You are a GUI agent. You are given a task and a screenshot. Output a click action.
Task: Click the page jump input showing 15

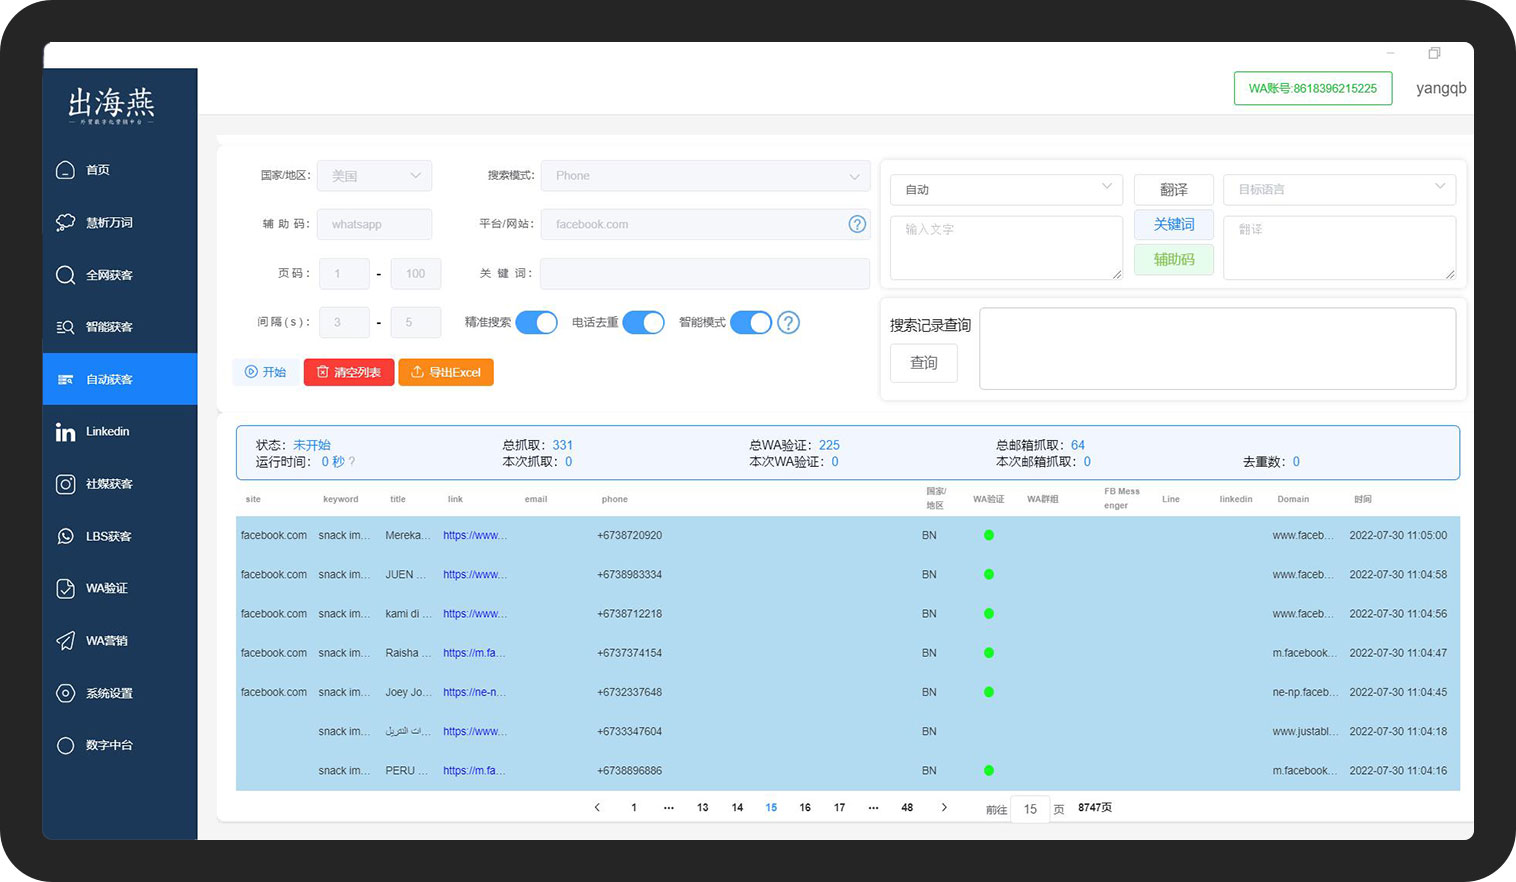(1030, 809)
